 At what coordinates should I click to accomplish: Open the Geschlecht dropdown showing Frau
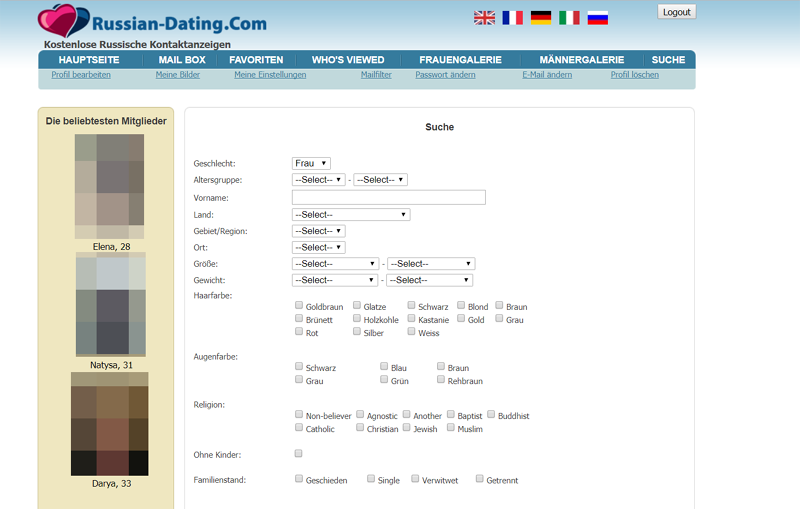click(311, 163)
